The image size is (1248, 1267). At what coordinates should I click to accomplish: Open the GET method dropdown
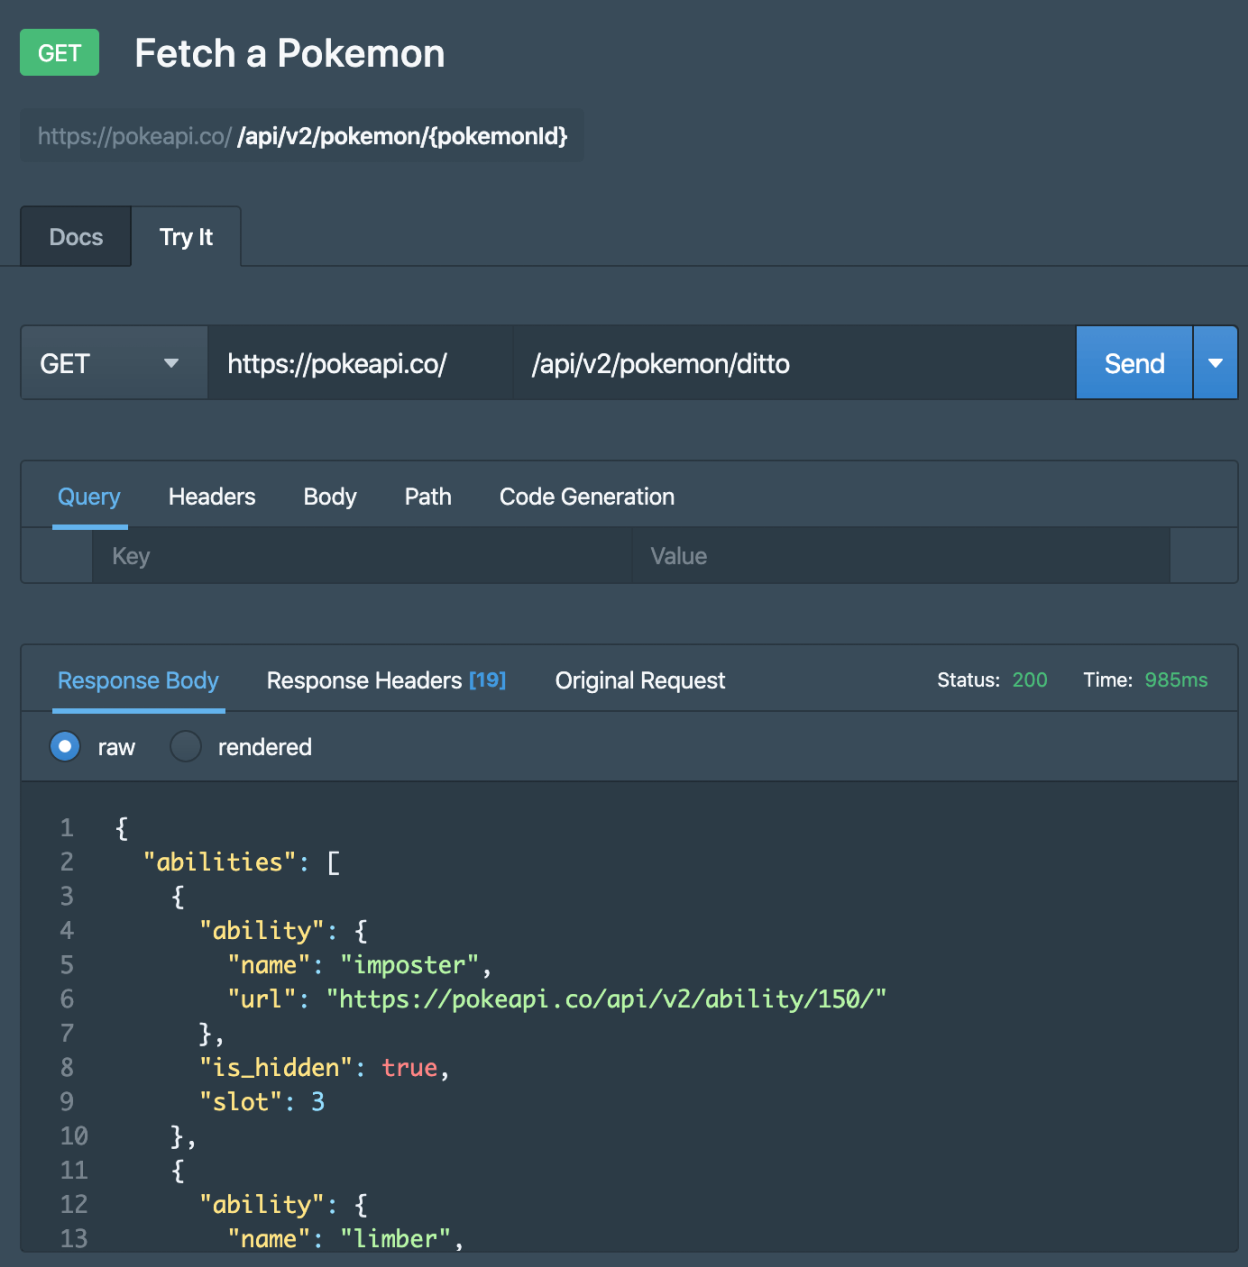[x=114, y=363]
